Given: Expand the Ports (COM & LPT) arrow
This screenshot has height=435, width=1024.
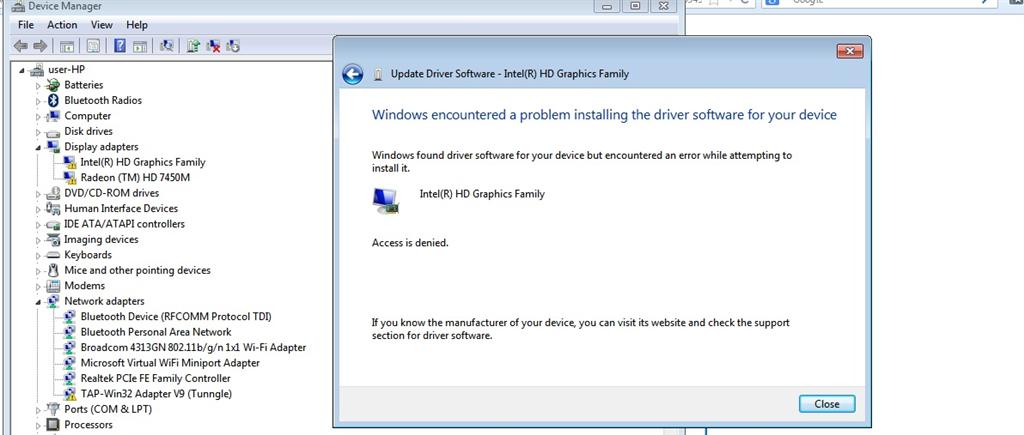Looking at the screenshot, I should (x=39, y=410).
